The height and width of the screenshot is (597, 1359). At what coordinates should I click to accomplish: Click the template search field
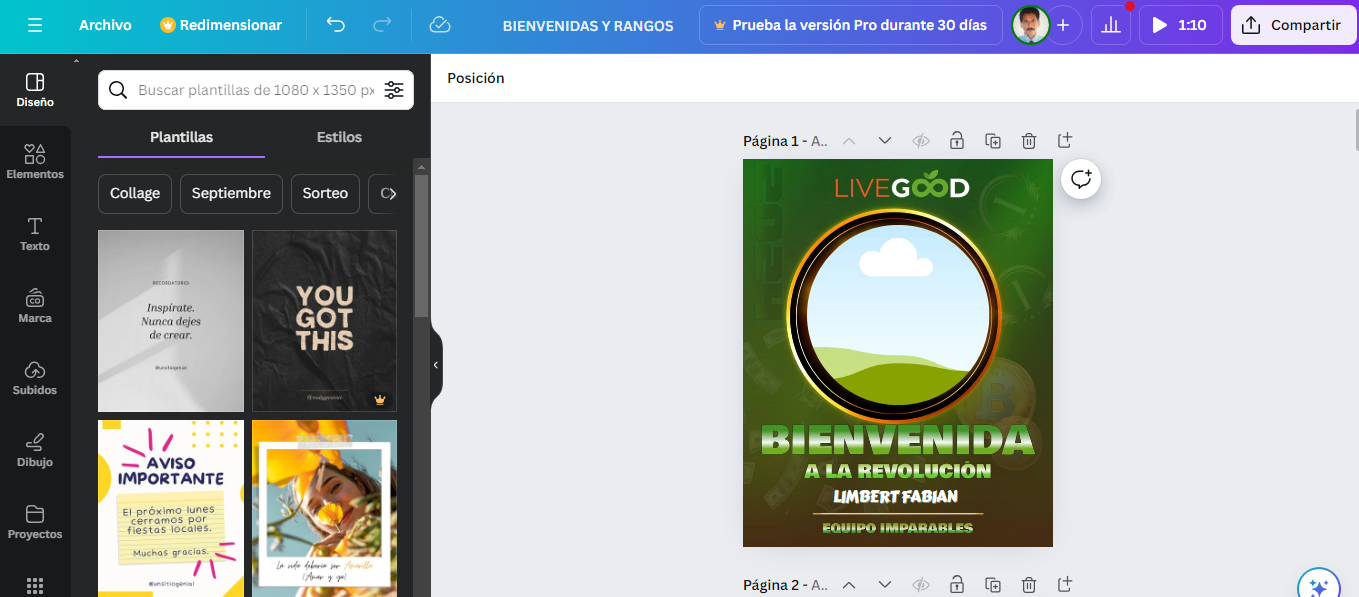click(256, 90)
